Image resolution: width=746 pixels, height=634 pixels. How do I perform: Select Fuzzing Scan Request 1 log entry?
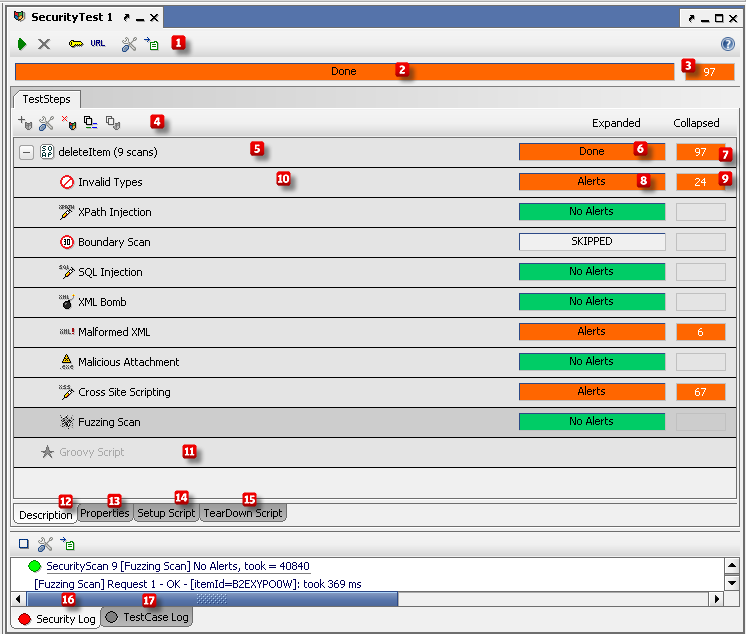pos(197,584)
